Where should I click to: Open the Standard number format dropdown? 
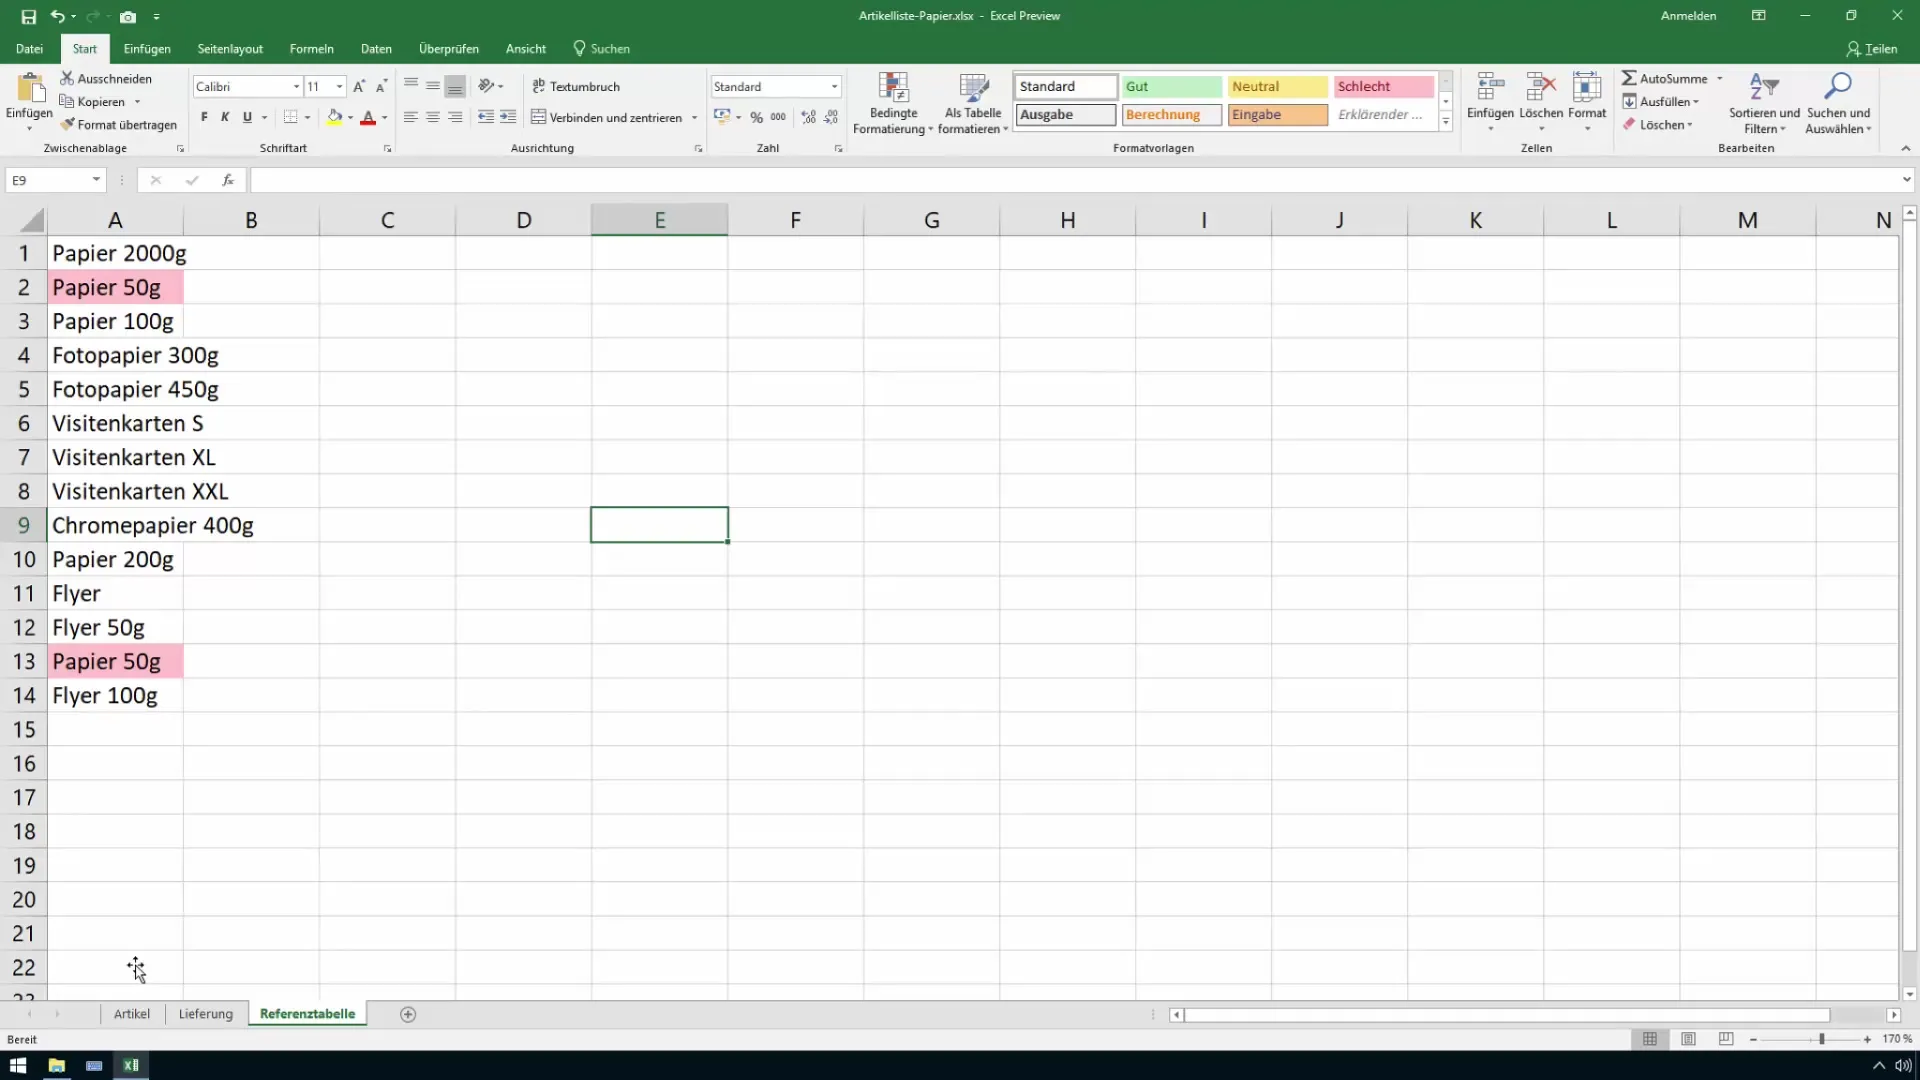point(834,87)
